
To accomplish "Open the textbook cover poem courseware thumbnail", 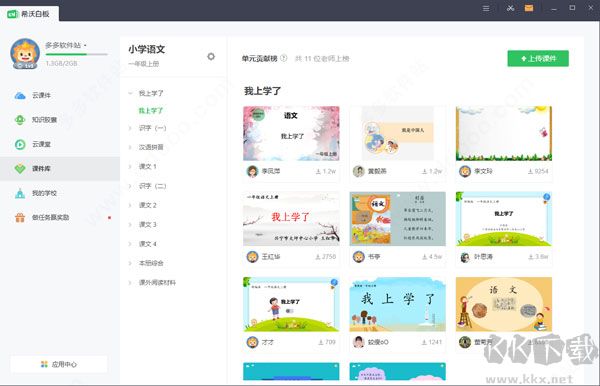I will (398, 219).
